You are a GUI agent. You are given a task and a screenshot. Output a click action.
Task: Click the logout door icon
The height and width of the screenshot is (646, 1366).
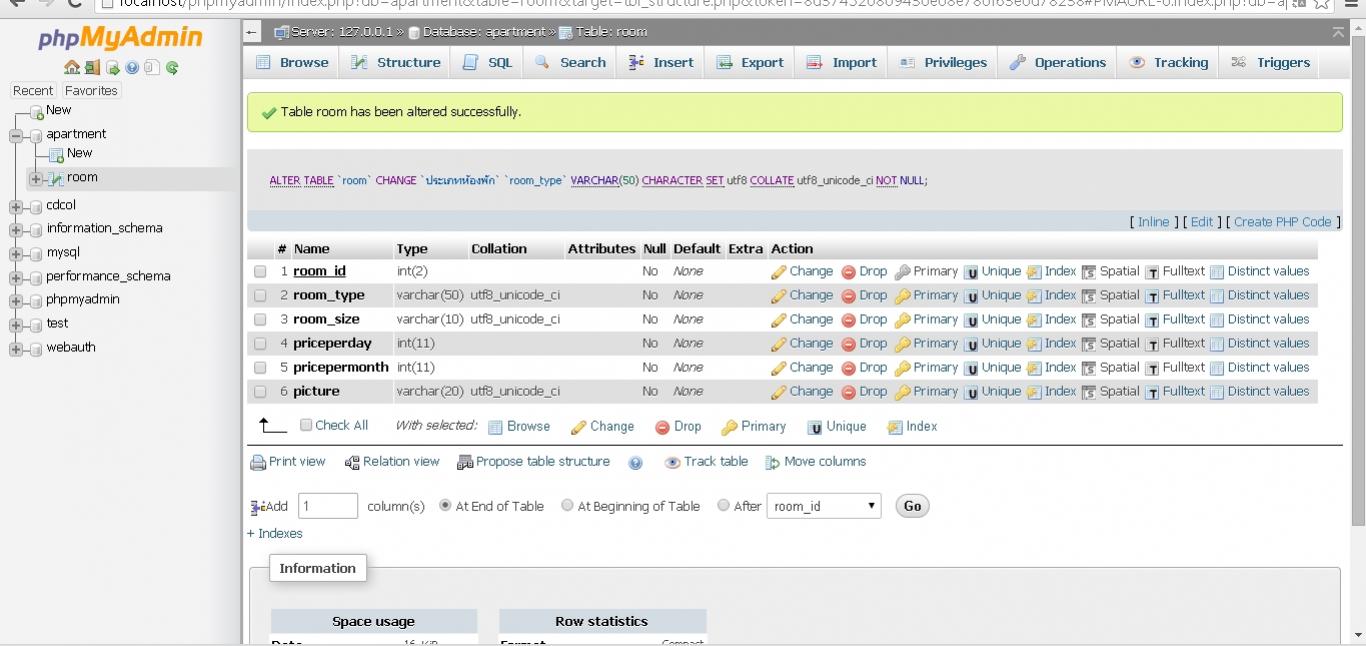(x=93, y=68)
